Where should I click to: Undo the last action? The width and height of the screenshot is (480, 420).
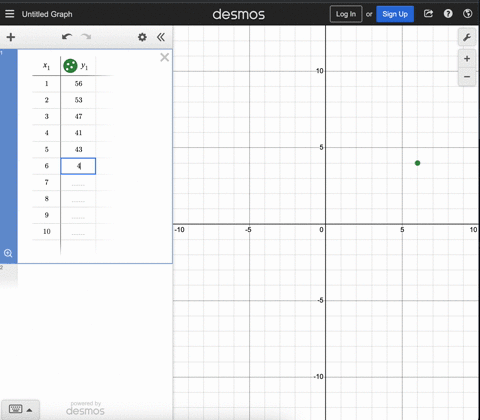pos(67,37)
